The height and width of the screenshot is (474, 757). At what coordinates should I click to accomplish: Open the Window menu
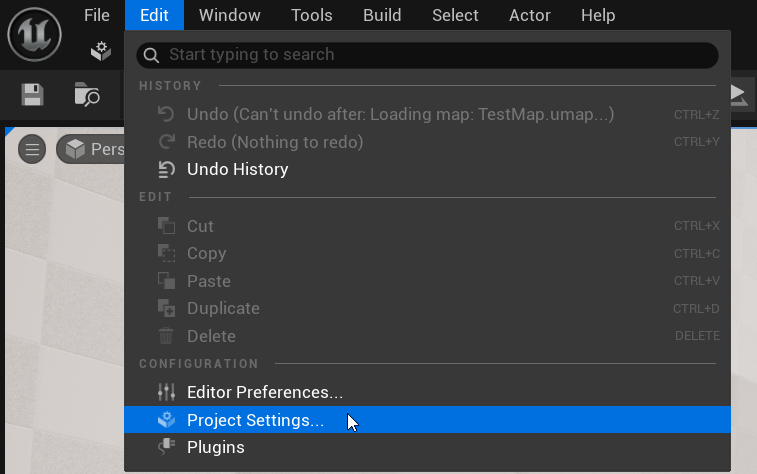pyautogui.click(x=229, y=15)
